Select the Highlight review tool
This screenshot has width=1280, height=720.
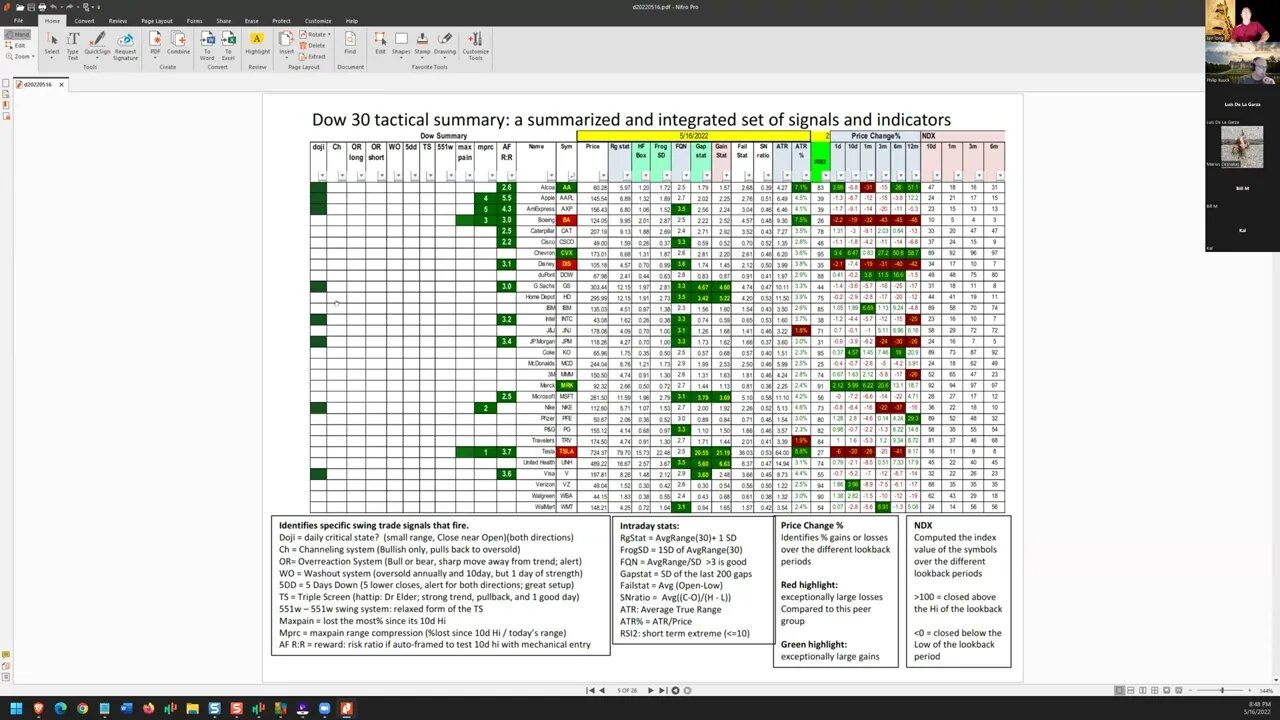(x=257, y=43)
